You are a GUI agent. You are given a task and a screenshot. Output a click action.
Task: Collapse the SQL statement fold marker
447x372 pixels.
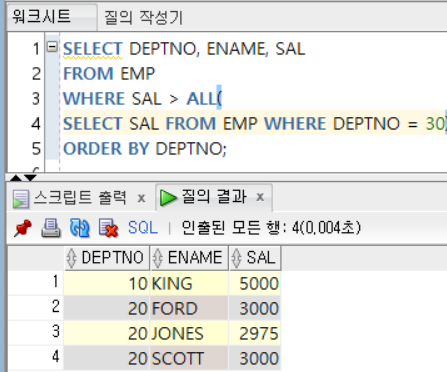coord(52,46)
